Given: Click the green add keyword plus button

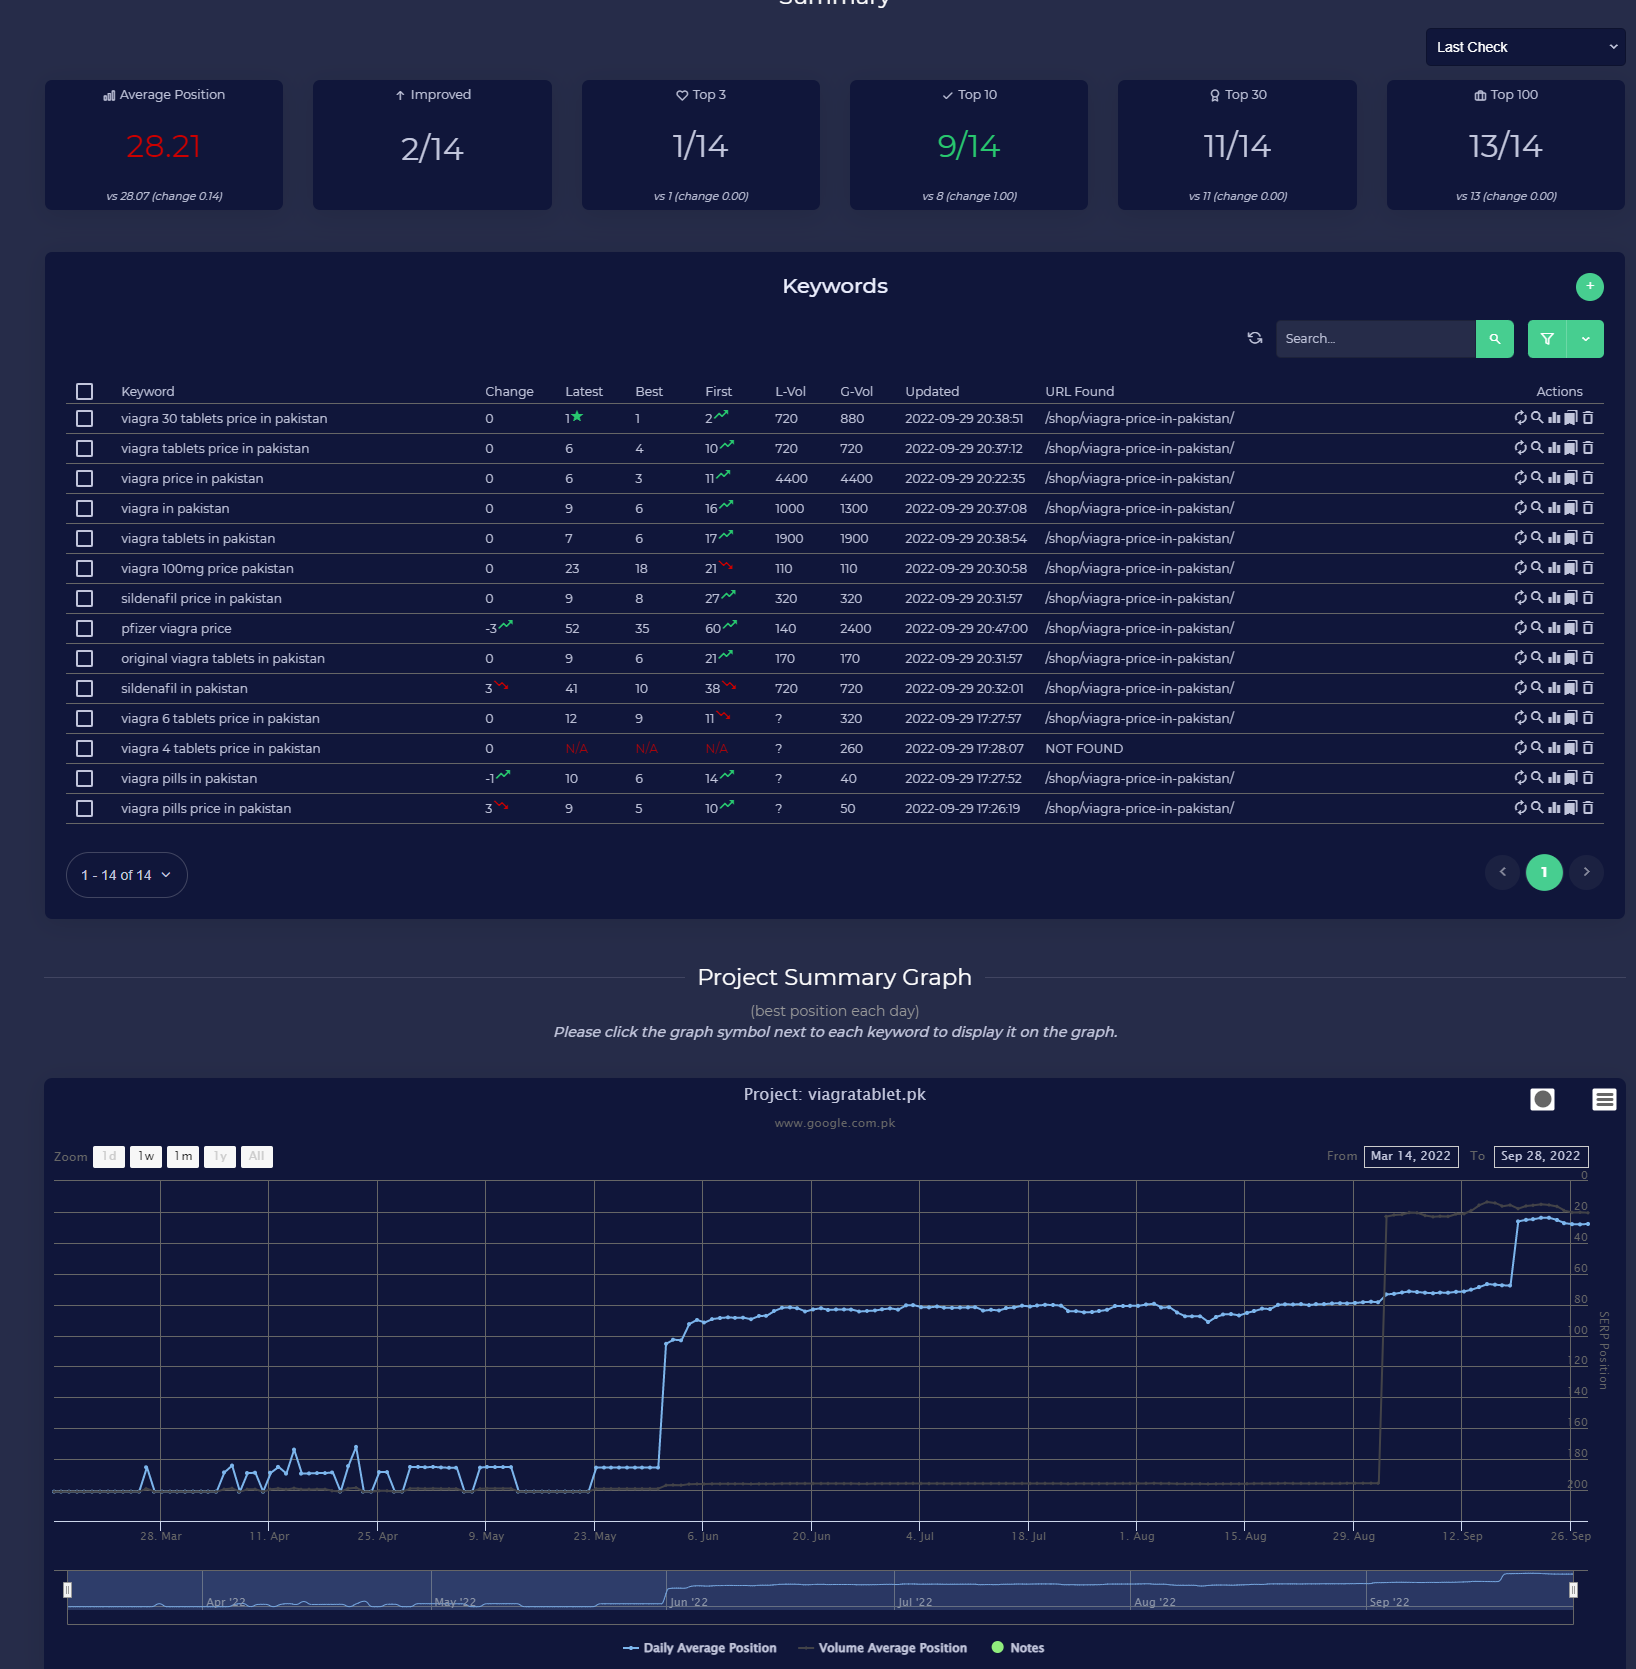Looking at the screenshot, I should click(1589, 287).
